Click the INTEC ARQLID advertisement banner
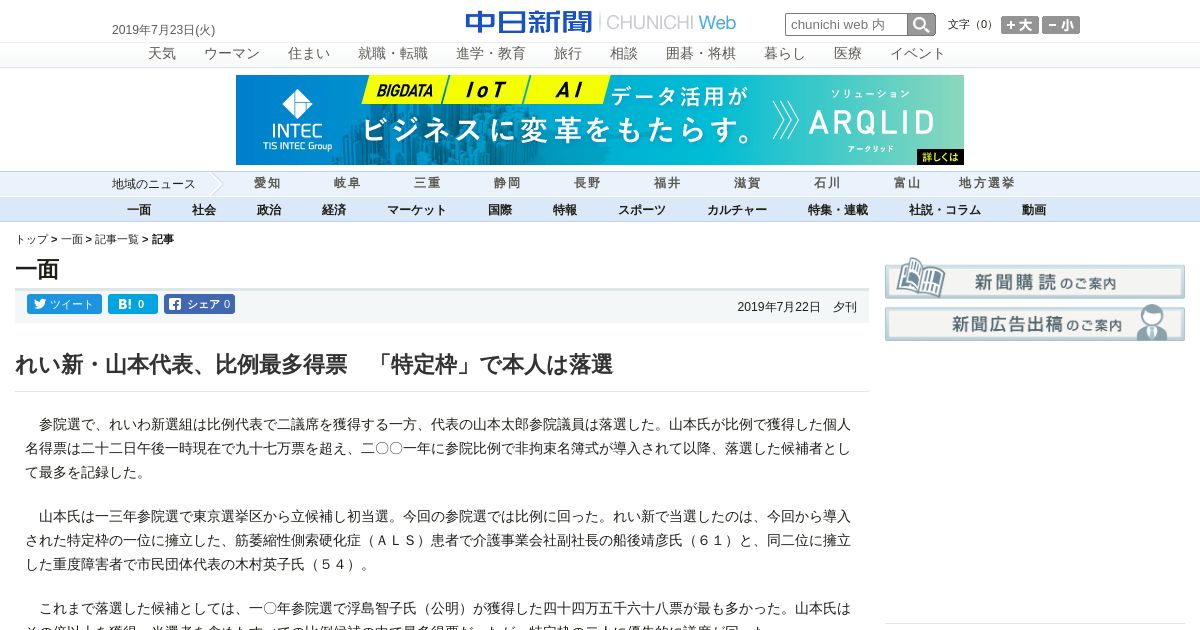Screen dimensions: 1200x630 click(x=600, y=120)
